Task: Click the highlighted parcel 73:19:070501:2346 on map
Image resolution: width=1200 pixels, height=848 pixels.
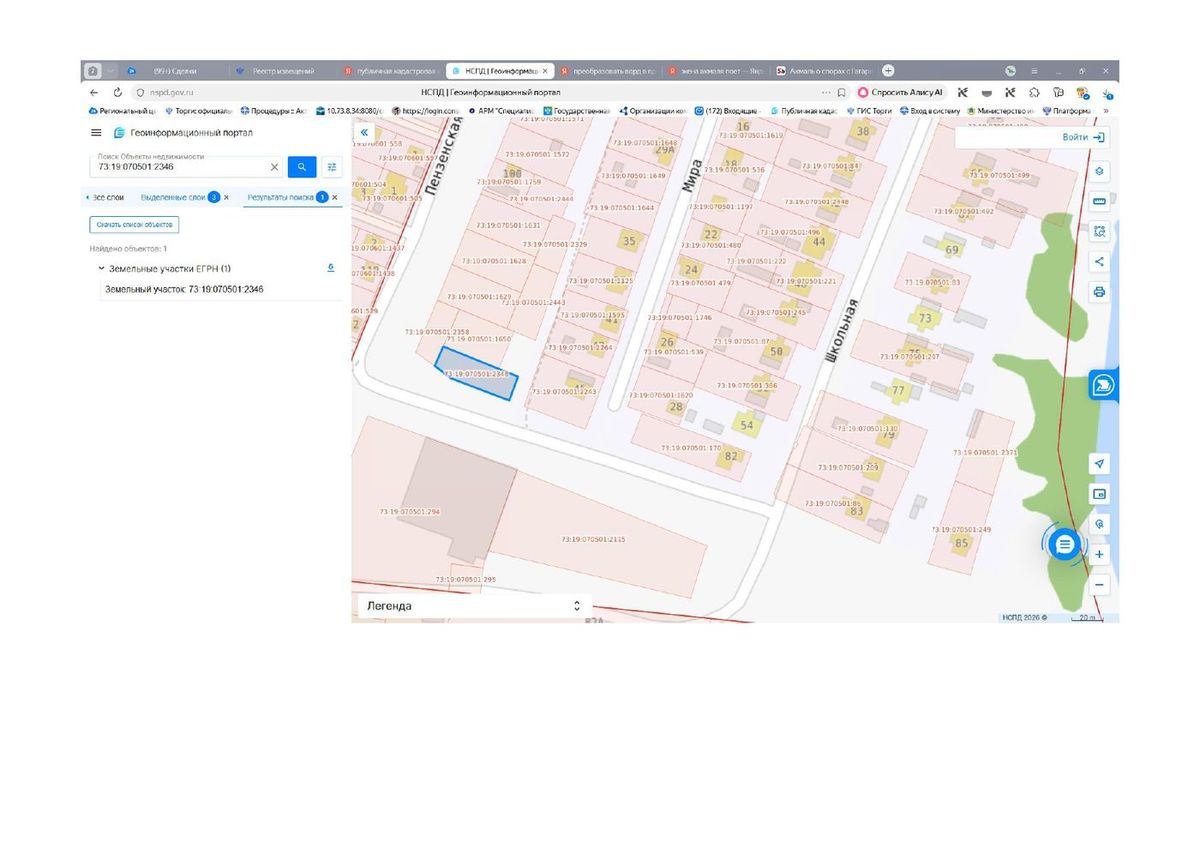Action: [477, 373]
